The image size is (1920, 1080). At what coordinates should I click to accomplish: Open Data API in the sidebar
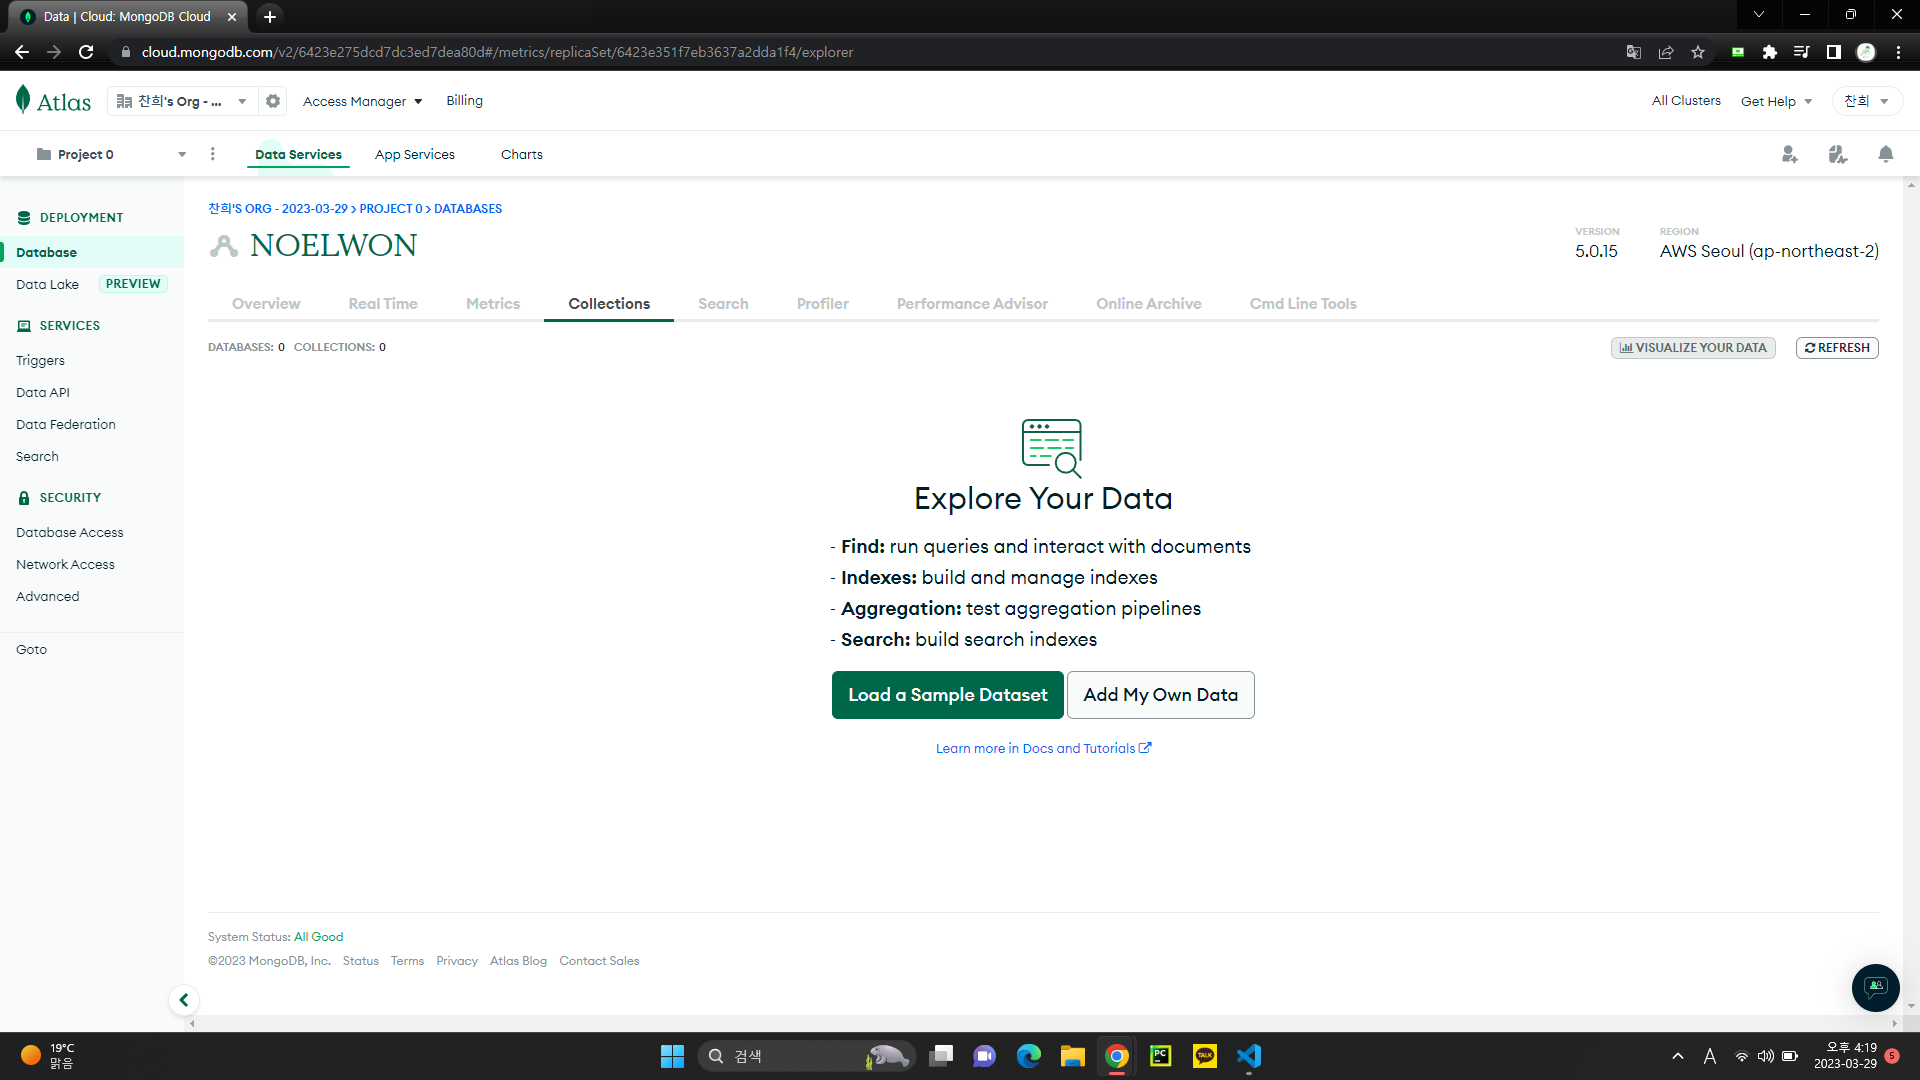coord(43,392)
